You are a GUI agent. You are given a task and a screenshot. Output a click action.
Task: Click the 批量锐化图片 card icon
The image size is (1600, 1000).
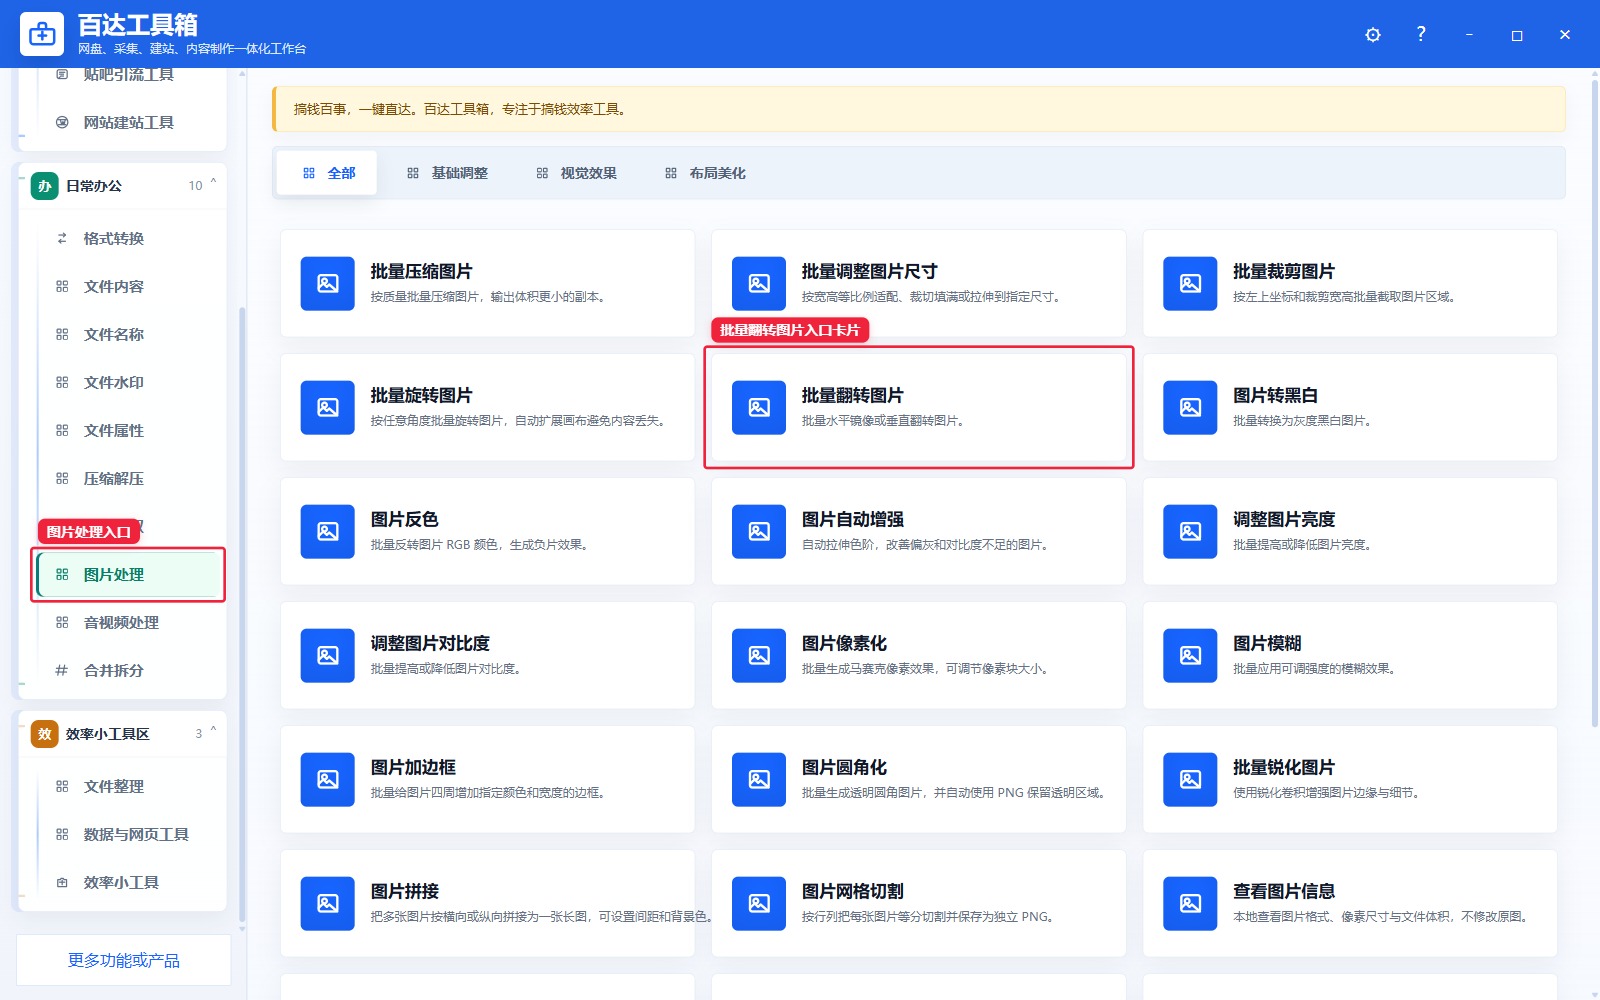[1190, 780]
